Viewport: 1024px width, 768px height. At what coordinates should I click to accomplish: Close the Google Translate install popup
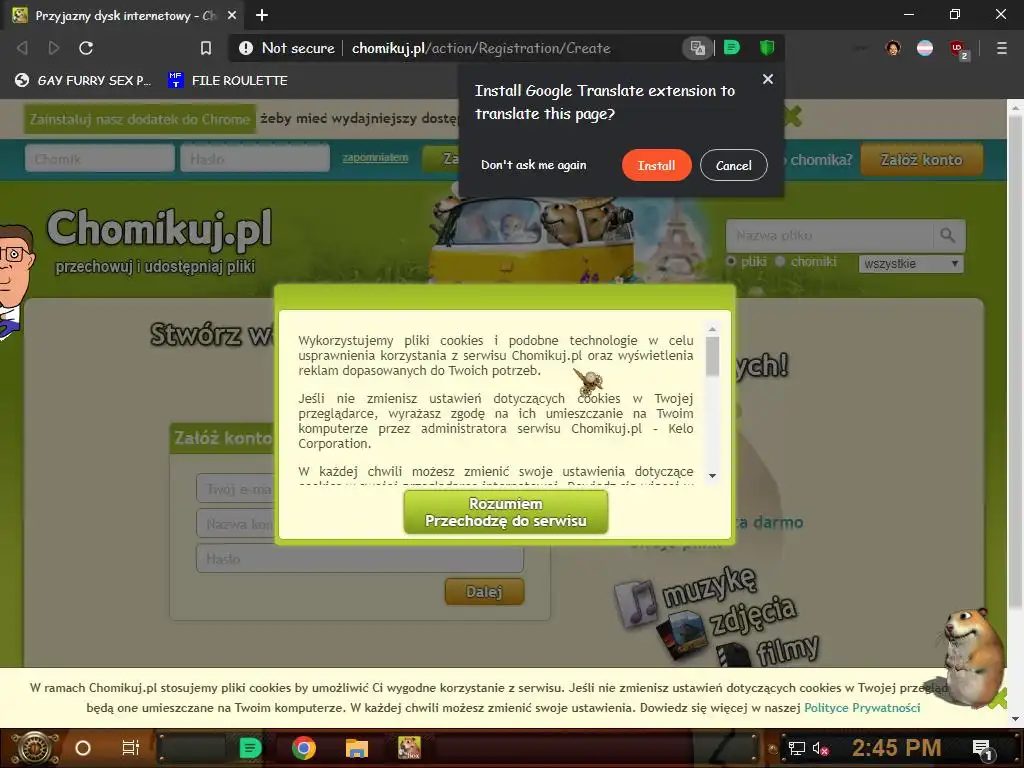pyautogui.click(x=768, y=79)
